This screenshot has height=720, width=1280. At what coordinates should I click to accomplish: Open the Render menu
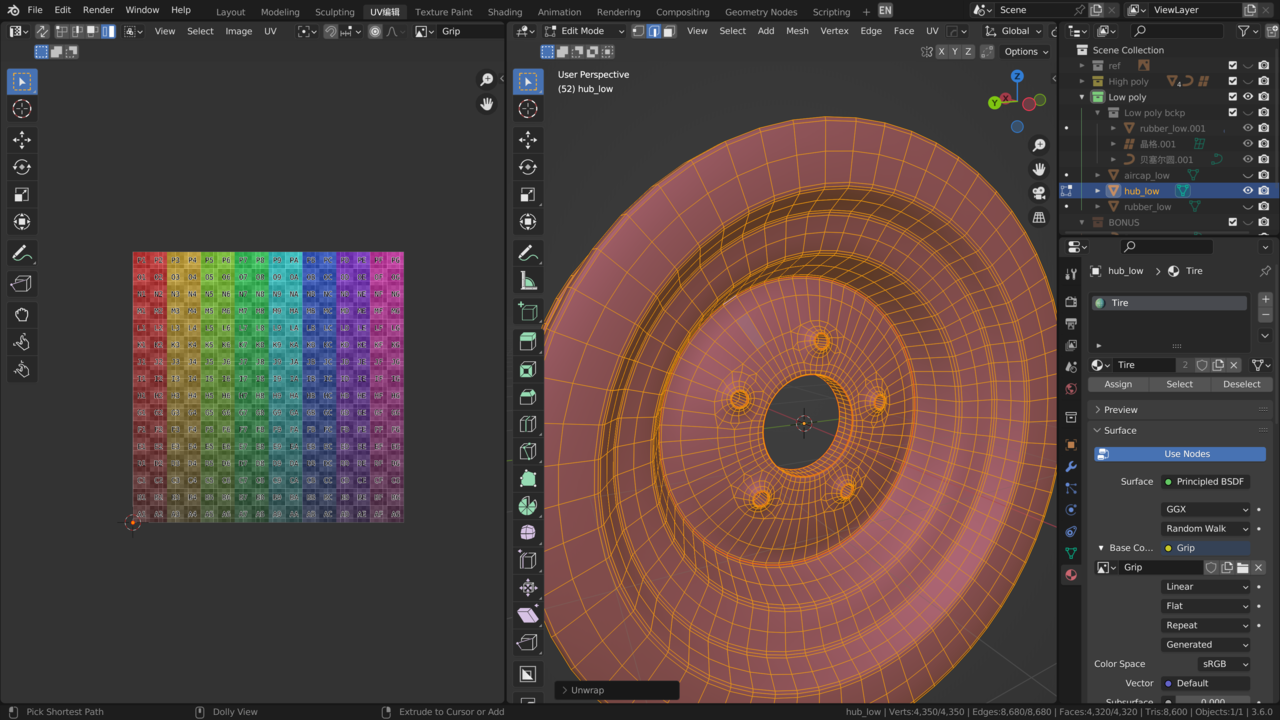click(x=98, y=10)
